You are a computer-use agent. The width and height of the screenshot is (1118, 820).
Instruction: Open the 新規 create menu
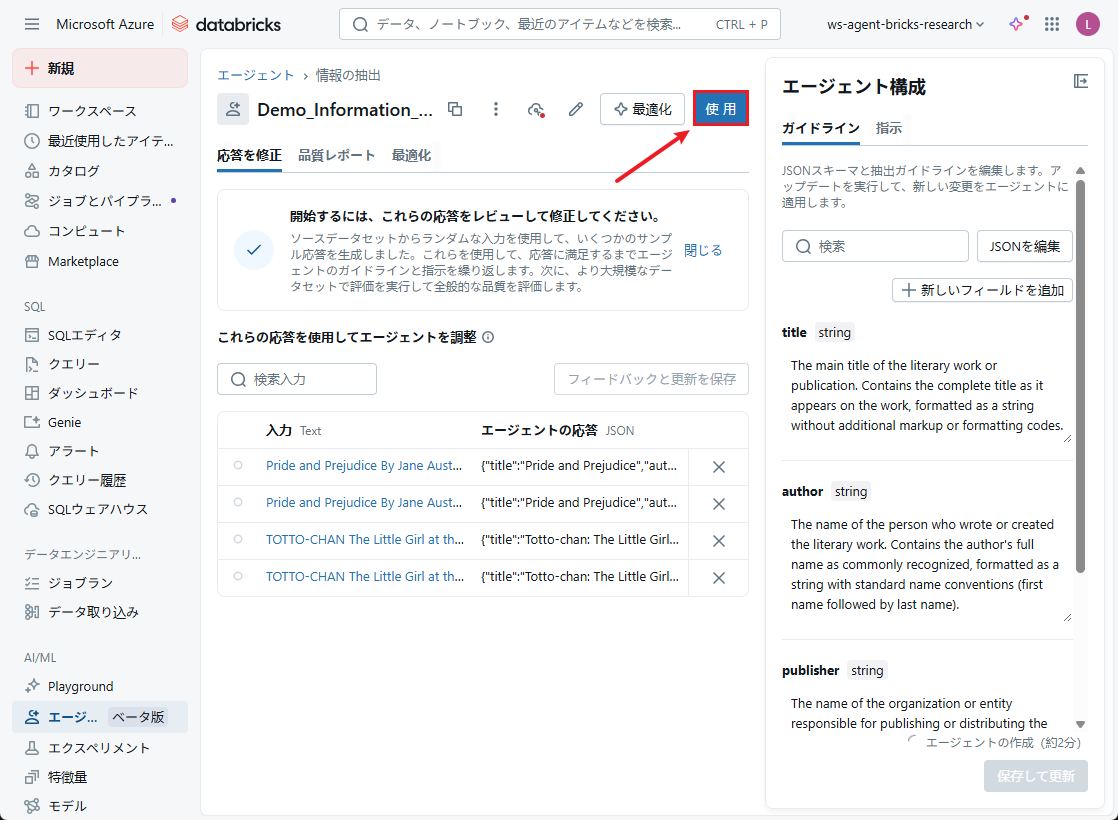coord(100,68)
